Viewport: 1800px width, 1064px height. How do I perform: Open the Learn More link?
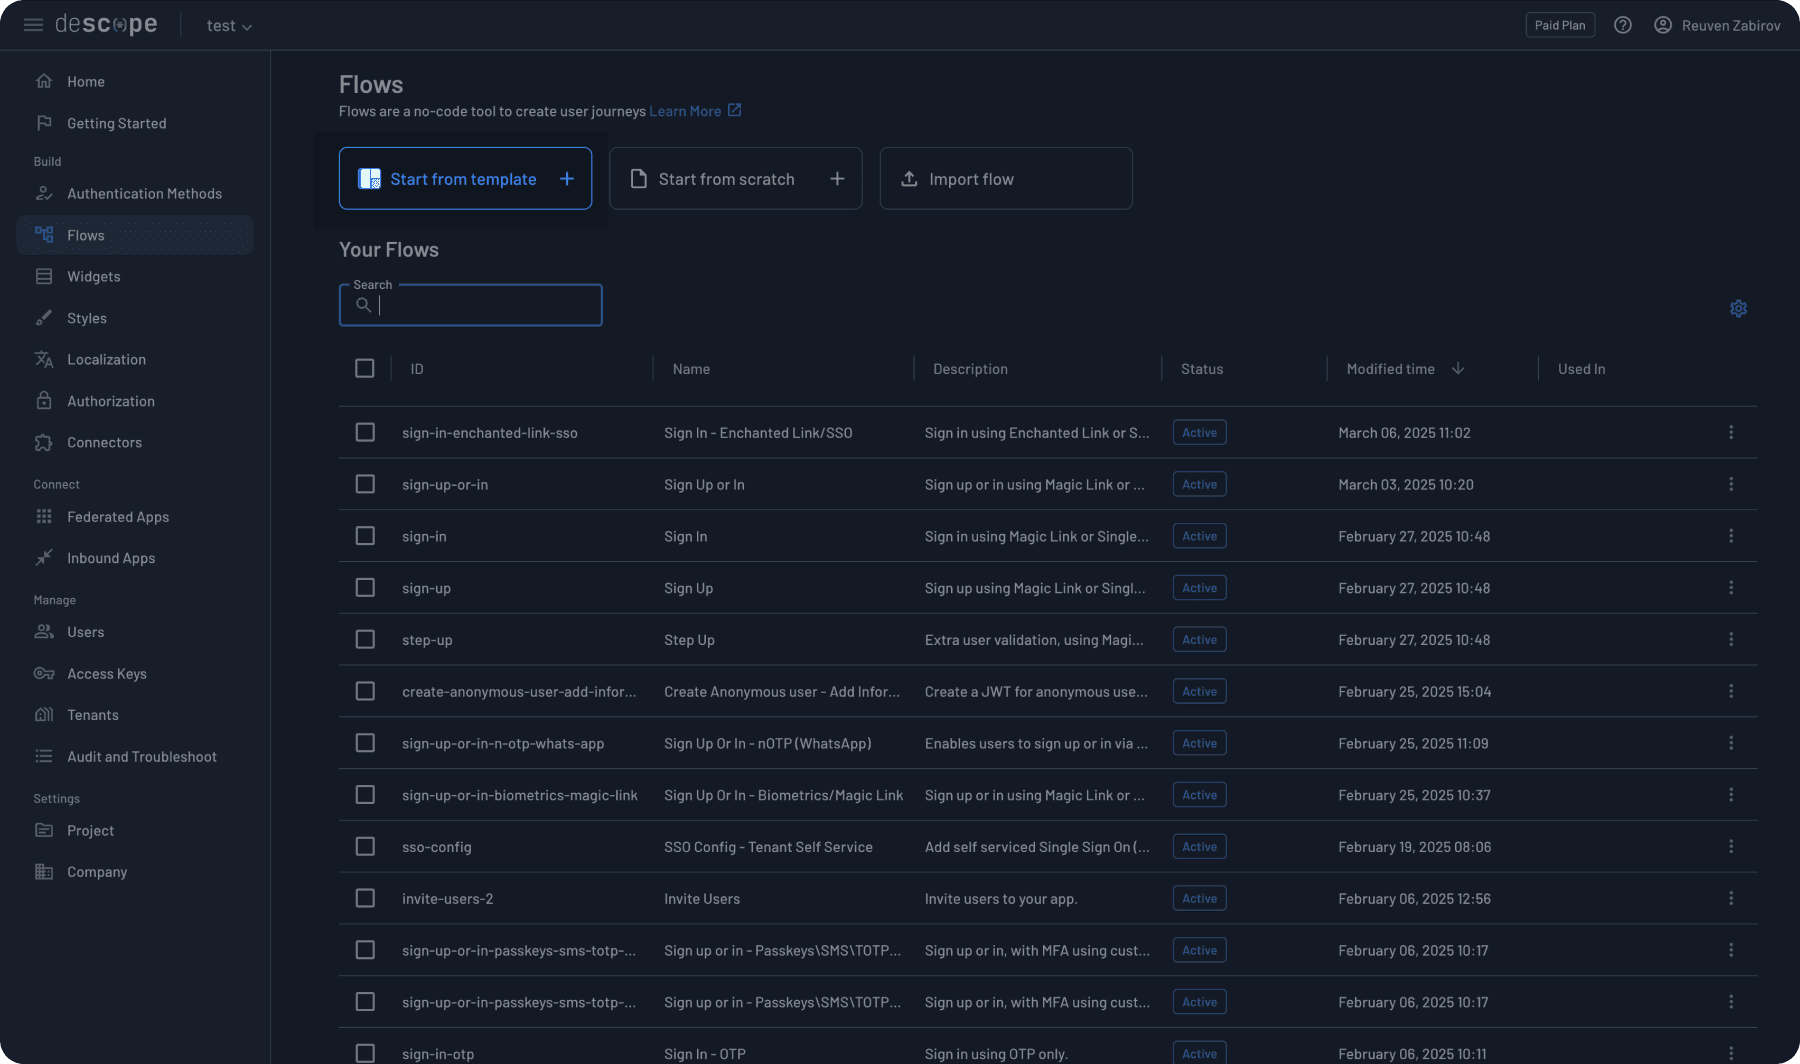tap(686, 111)
